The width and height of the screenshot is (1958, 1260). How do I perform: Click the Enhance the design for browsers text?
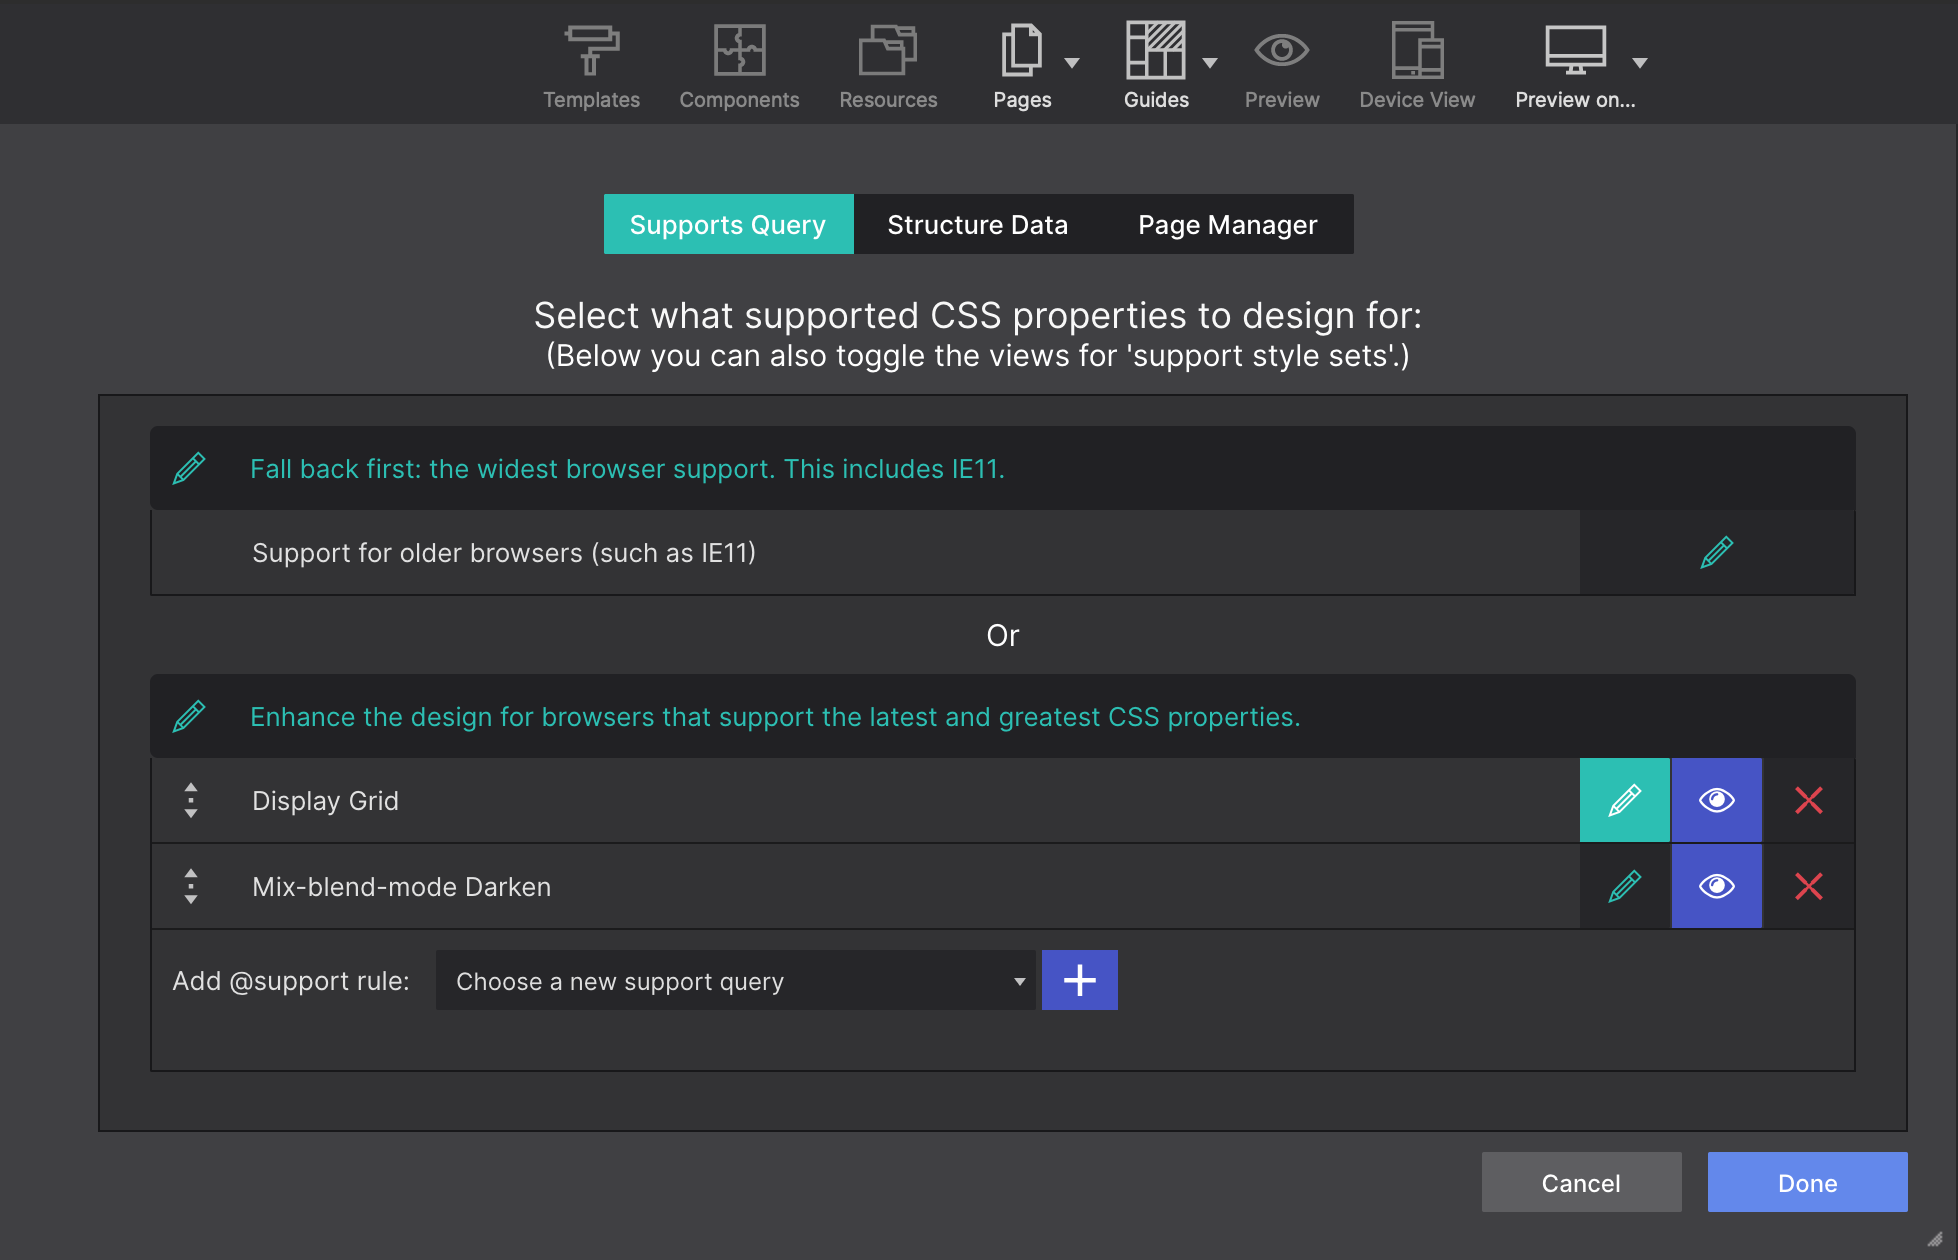point(775,717)
